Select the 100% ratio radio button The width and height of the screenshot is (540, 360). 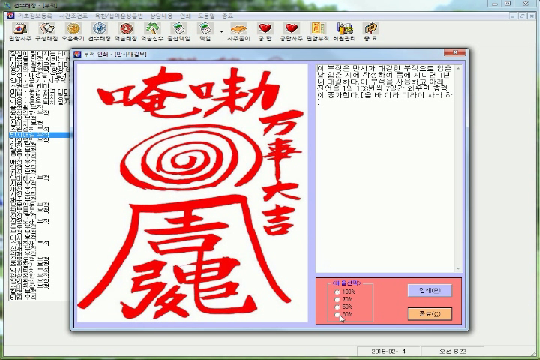coord(337,292)
